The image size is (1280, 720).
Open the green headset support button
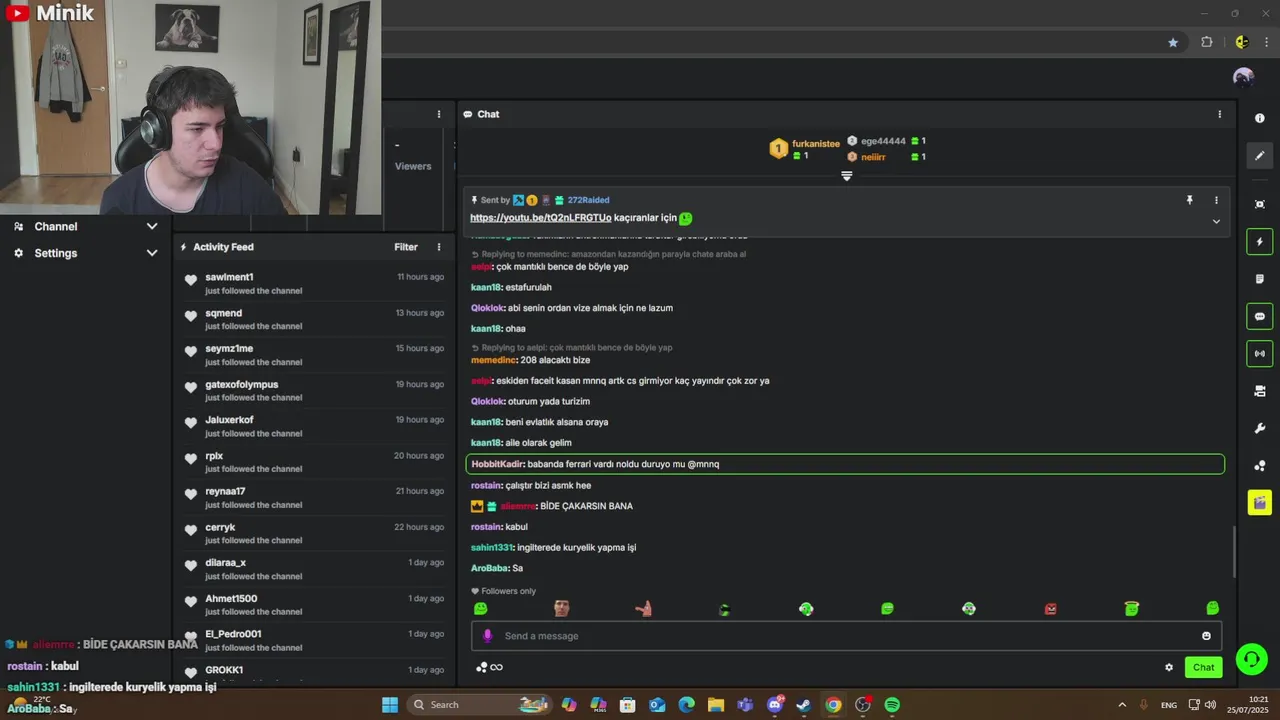tap(1250, 659)
